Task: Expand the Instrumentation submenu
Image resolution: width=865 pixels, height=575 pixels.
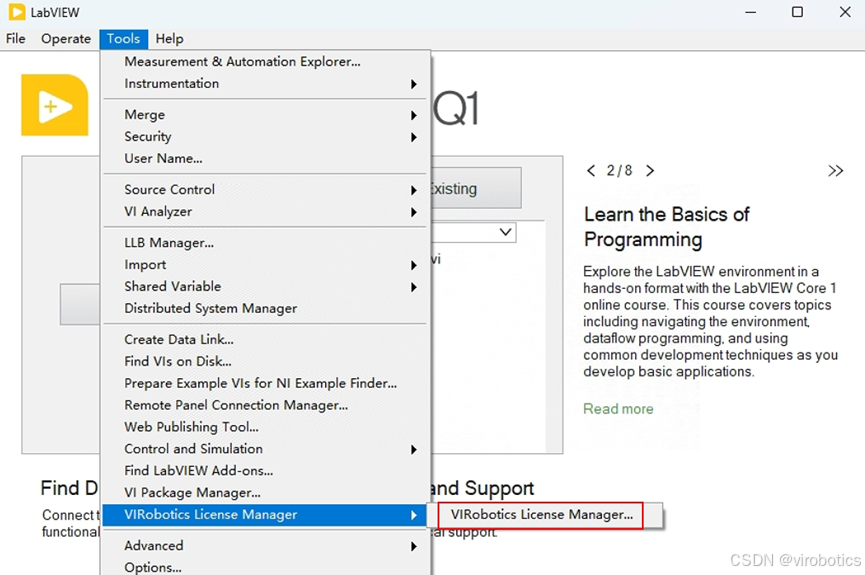Action: click(265, 84)
